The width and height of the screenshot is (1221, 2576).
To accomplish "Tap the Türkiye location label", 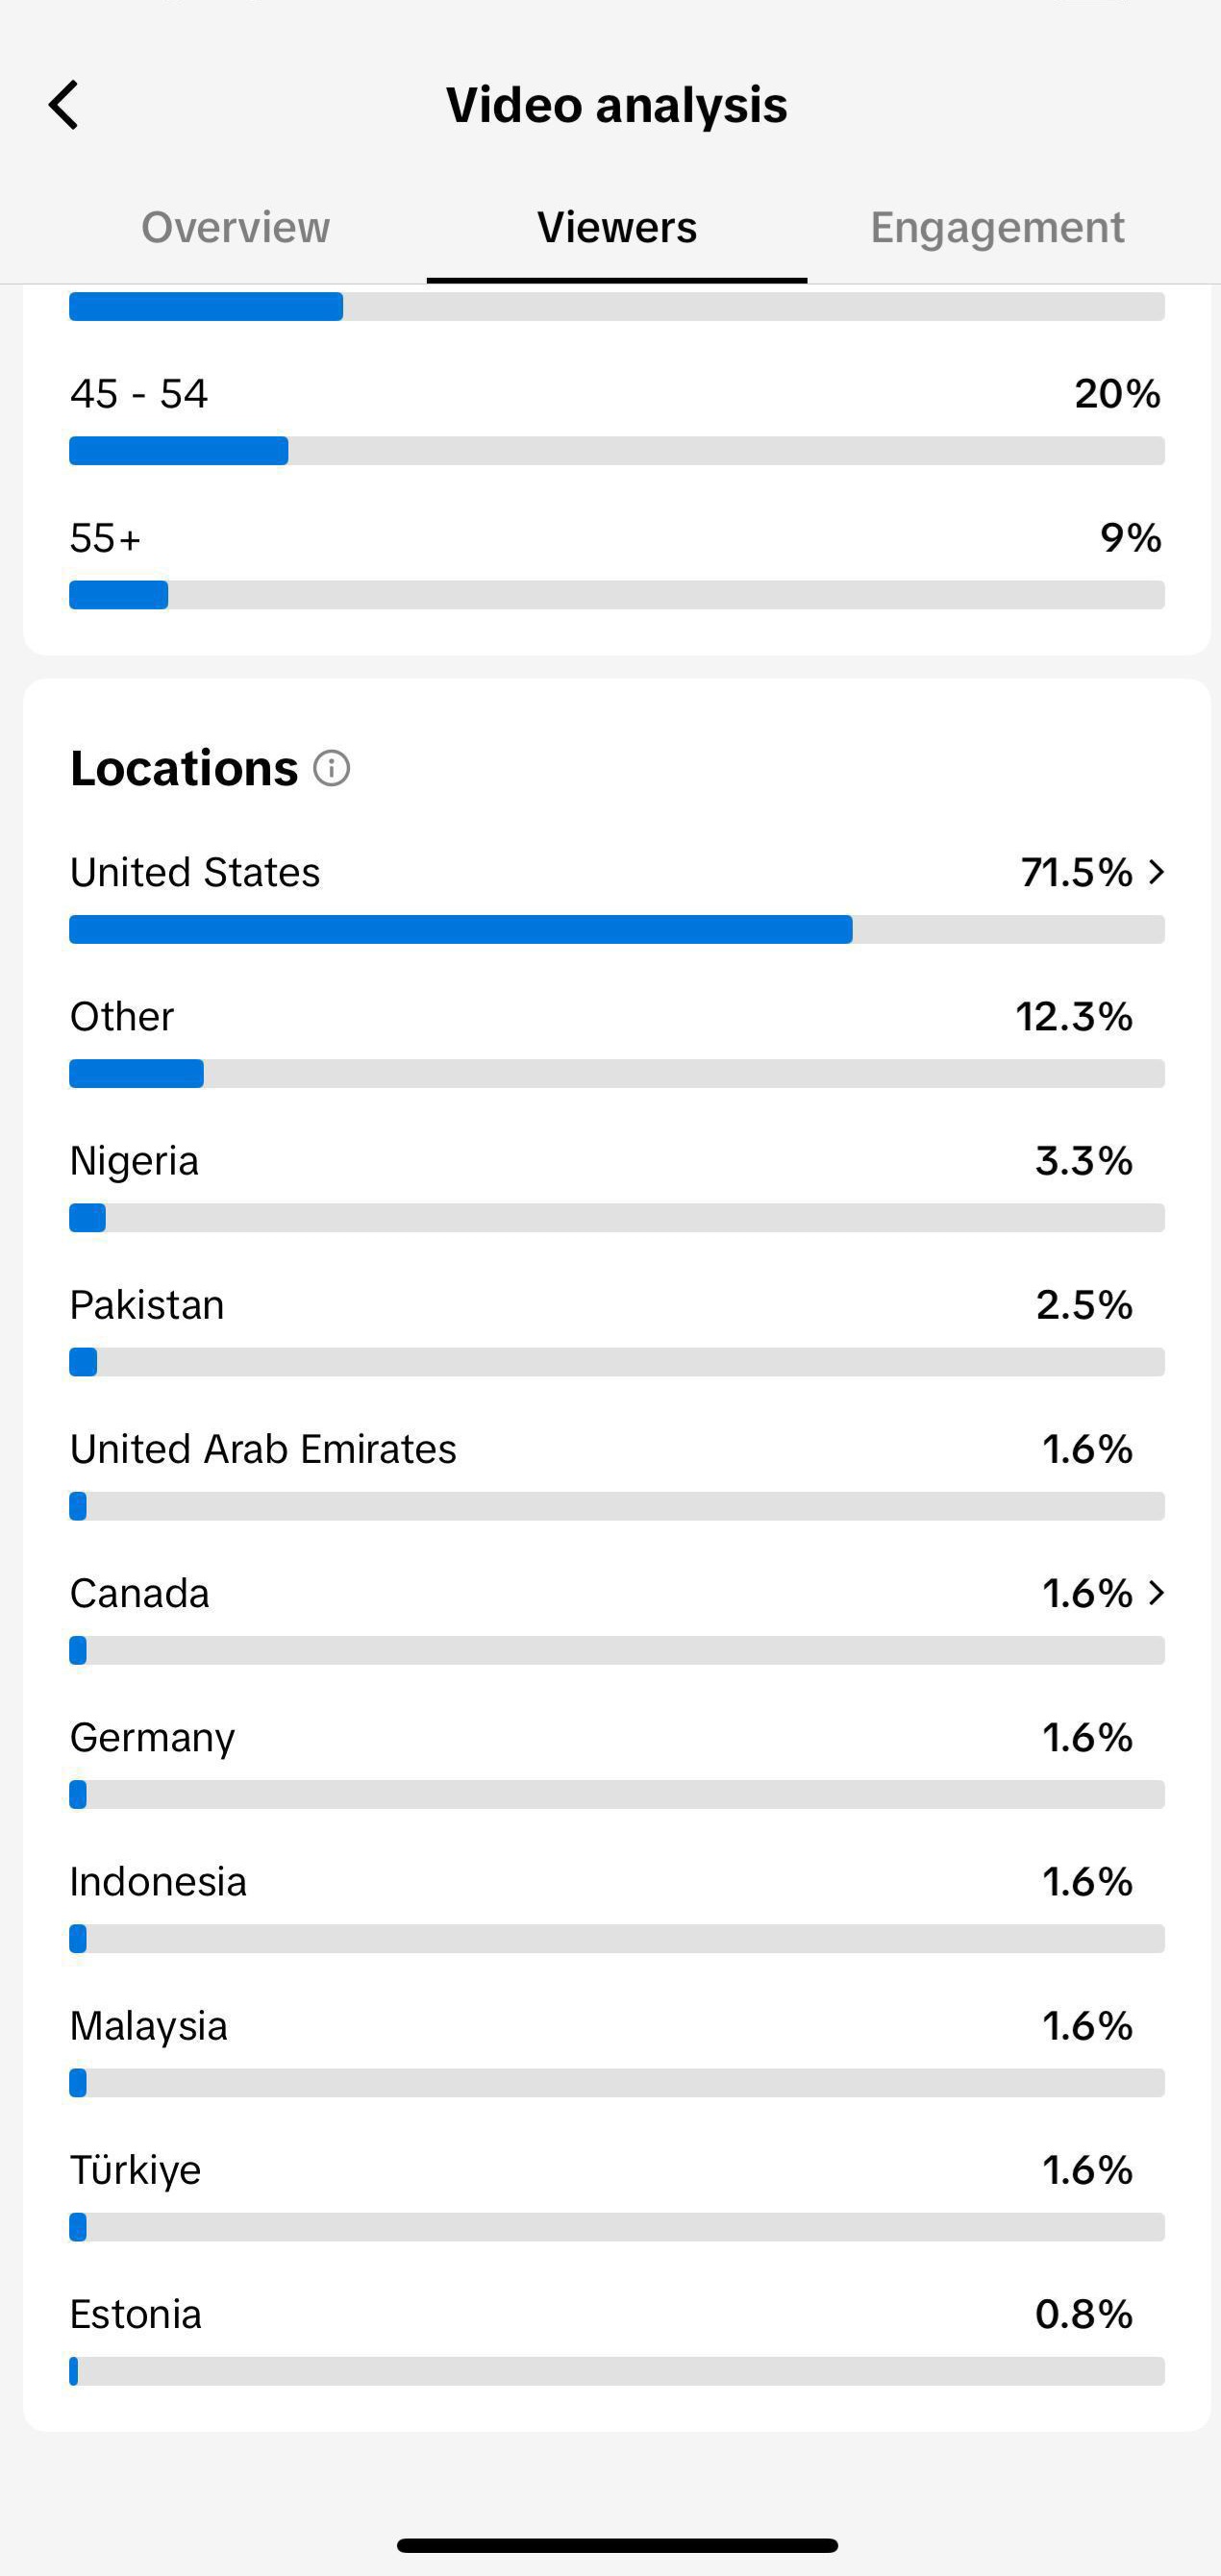I will (x=135, y=2170).
